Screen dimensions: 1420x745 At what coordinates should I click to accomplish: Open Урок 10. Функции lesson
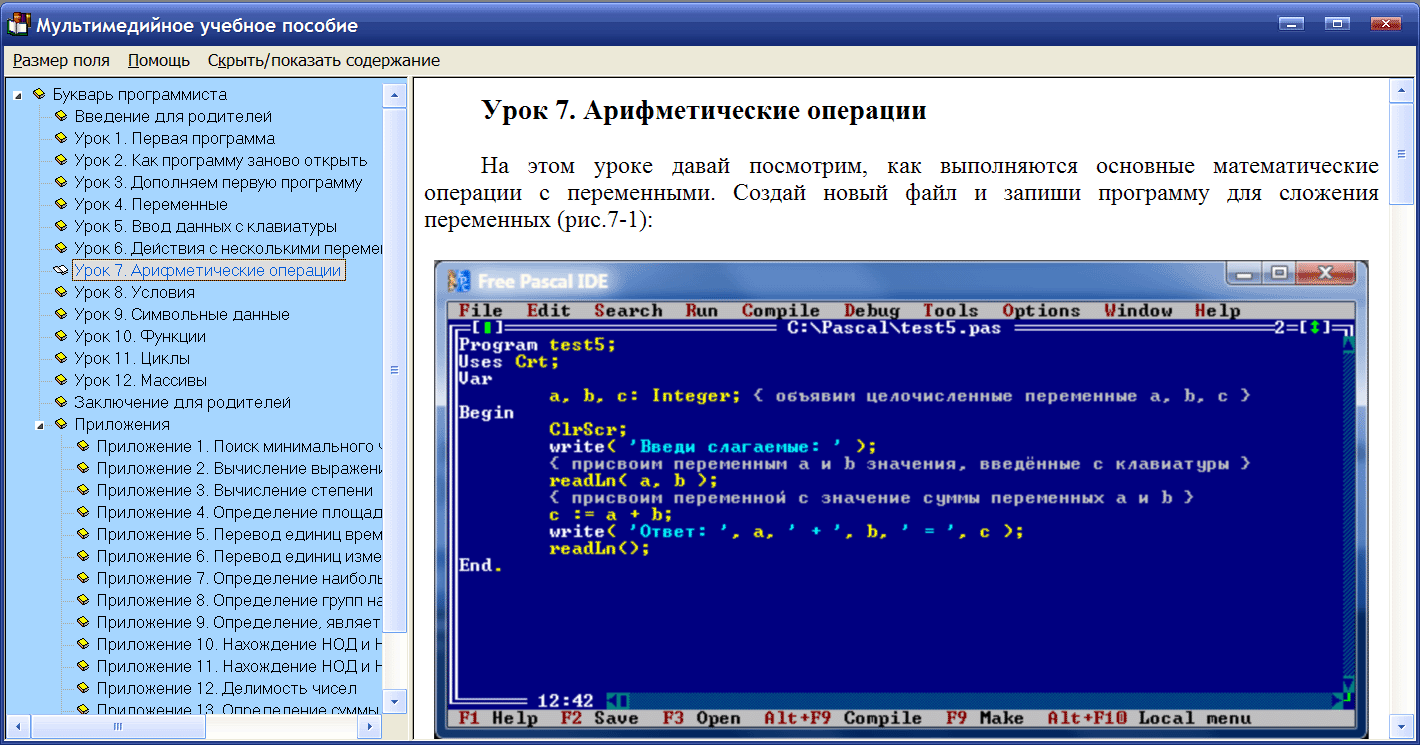point(139,336)
